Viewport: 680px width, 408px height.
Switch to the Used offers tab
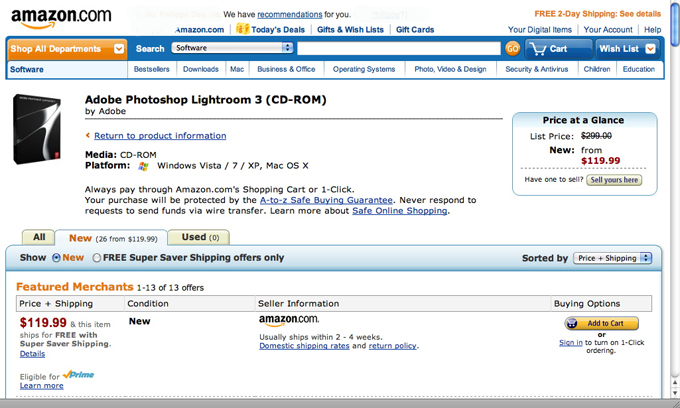pyautogui.click(x=199, y=237)
